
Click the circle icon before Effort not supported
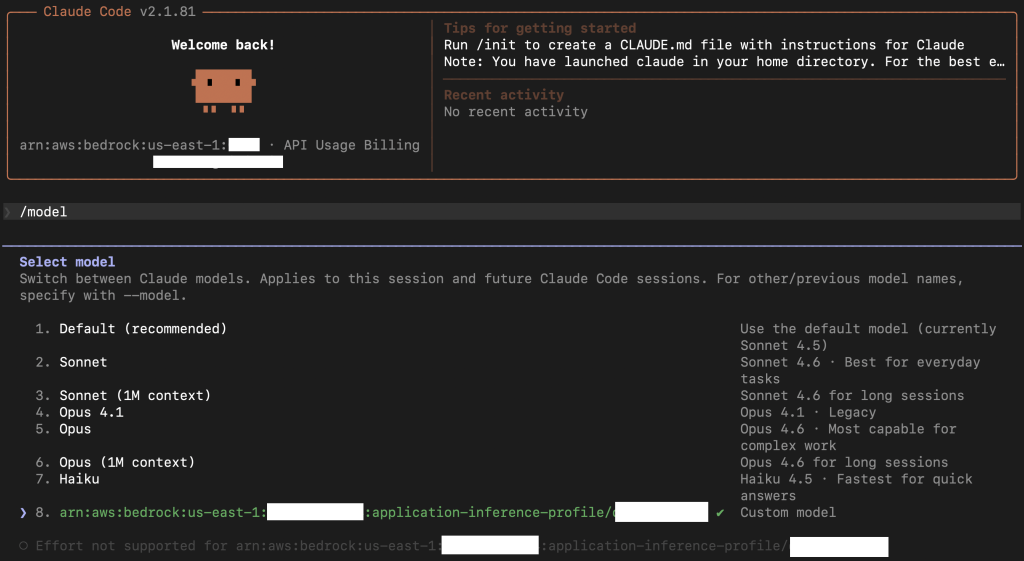pyautogui.click(x=23, y=546)
